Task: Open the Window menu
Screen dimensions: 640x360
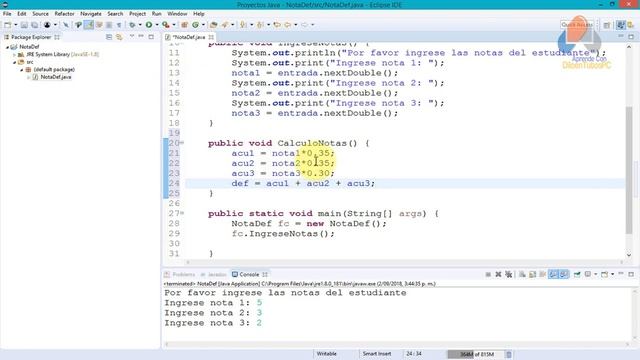Action: 177,14
